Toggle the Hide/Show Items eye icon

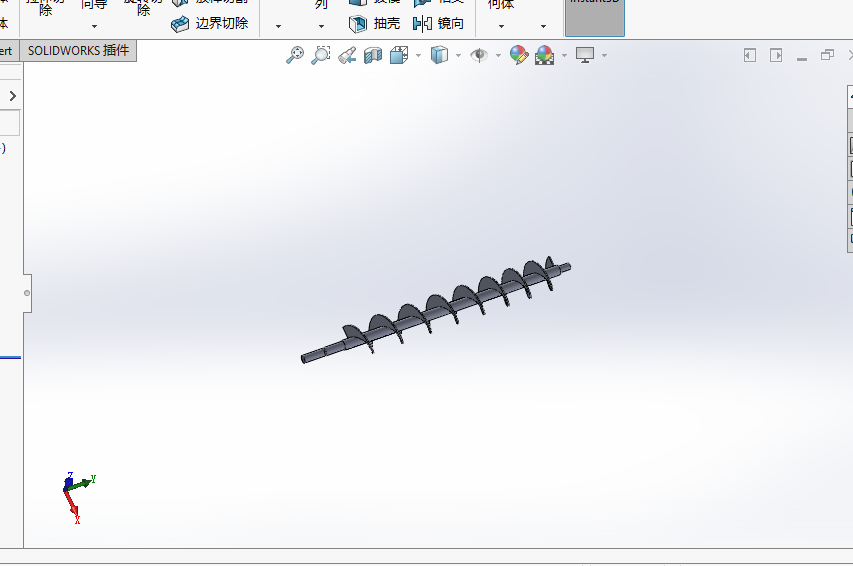click(479, 56)
